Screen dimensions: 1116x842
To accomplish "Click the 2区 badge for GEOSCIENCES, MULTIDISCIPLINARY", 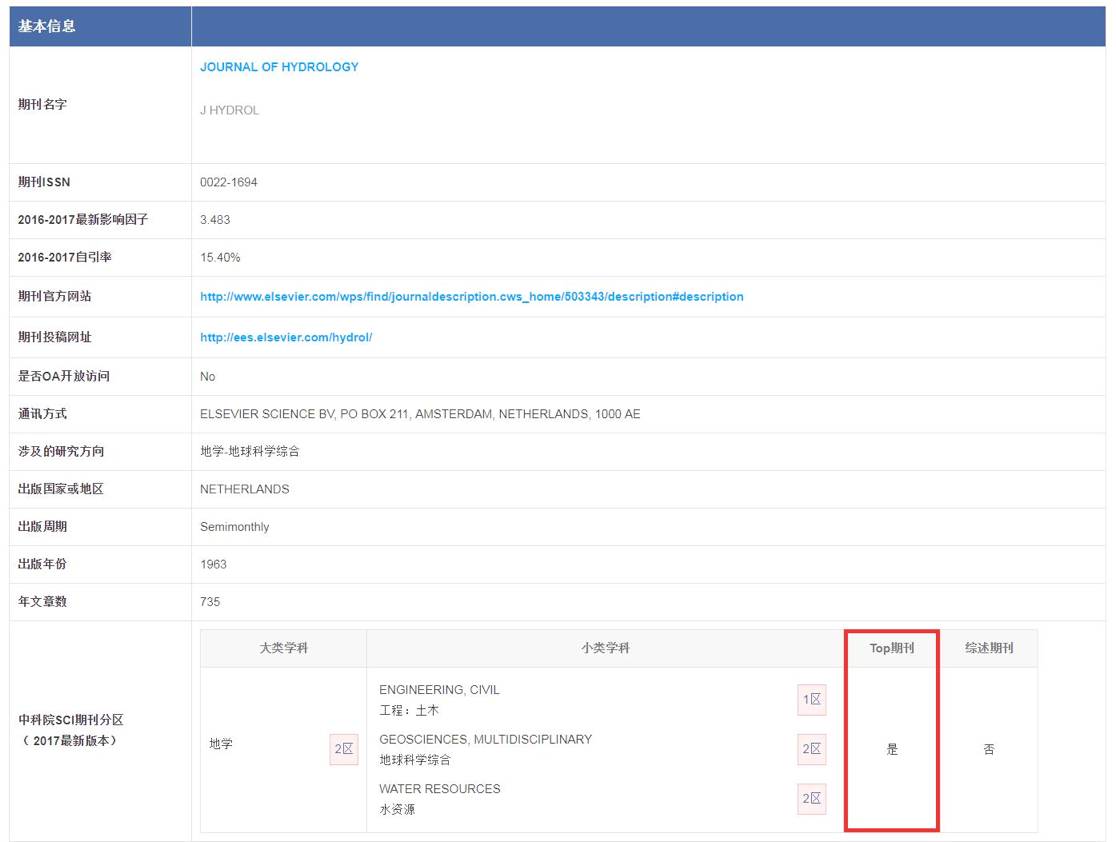I will point(811,749).
